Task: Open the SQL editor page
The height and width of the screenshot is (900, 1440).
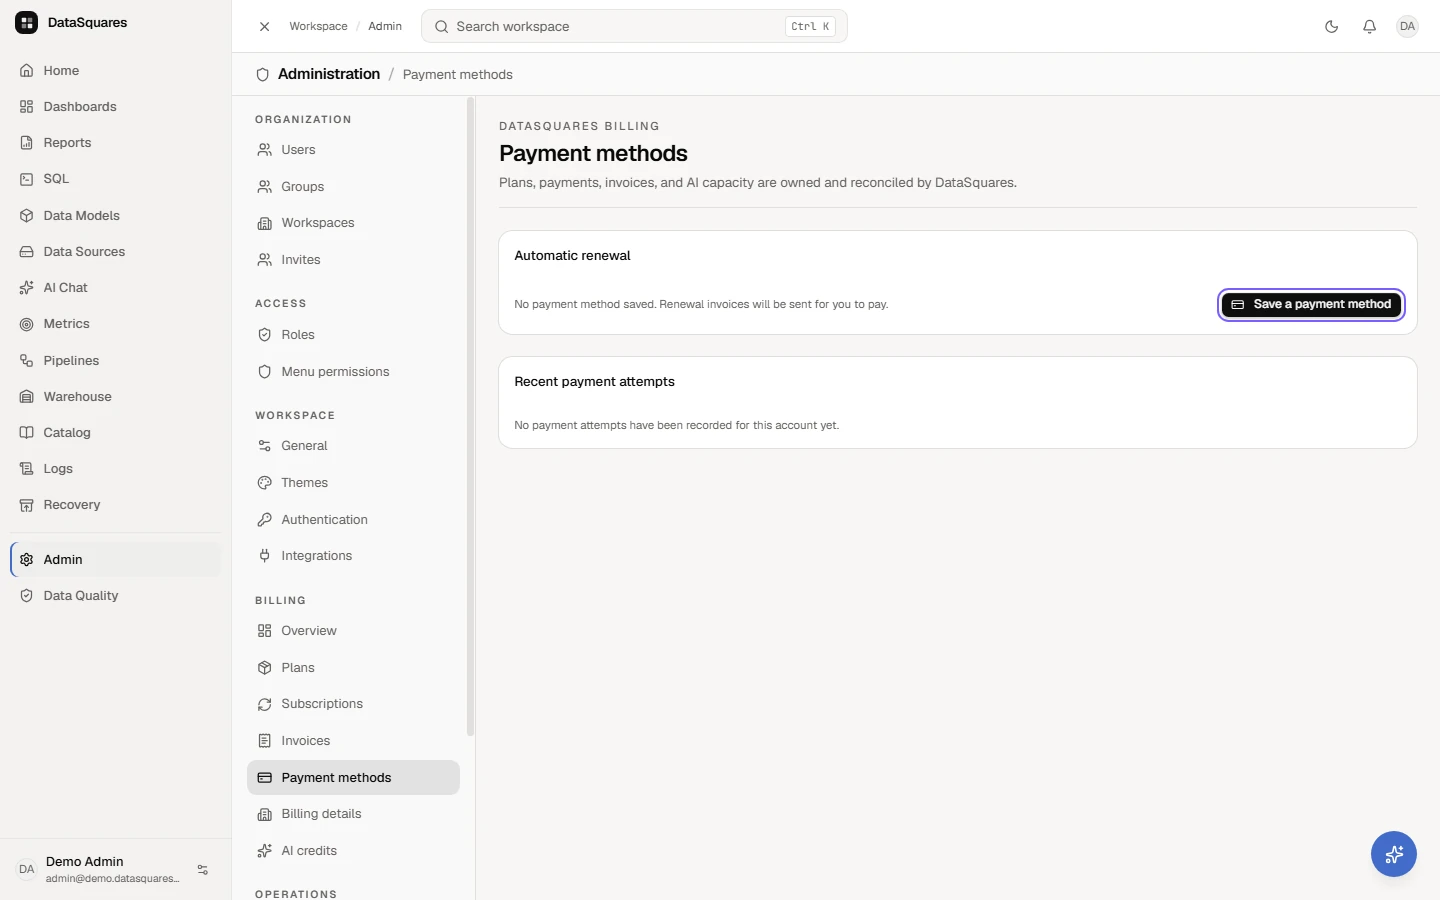Action: 115,179
